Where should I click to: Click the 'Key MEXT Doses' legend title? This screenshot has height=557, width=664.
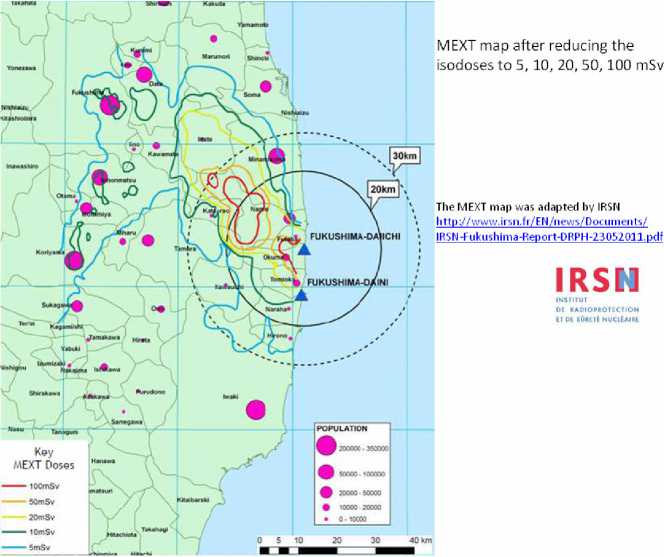pyautogui.click(x=44, y=458)
